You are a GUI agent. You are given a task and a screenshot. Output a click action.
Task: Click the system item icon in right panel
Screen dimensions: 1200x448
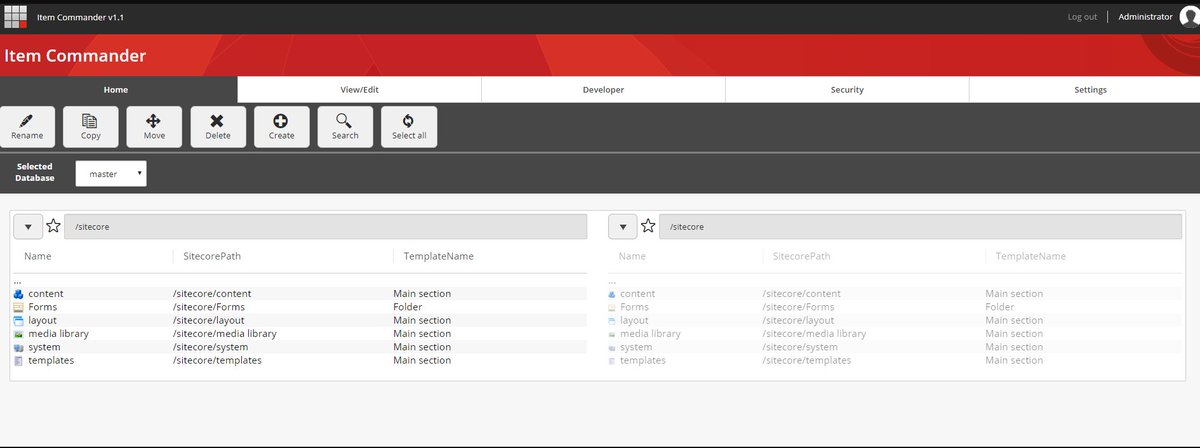pos(612,347)
